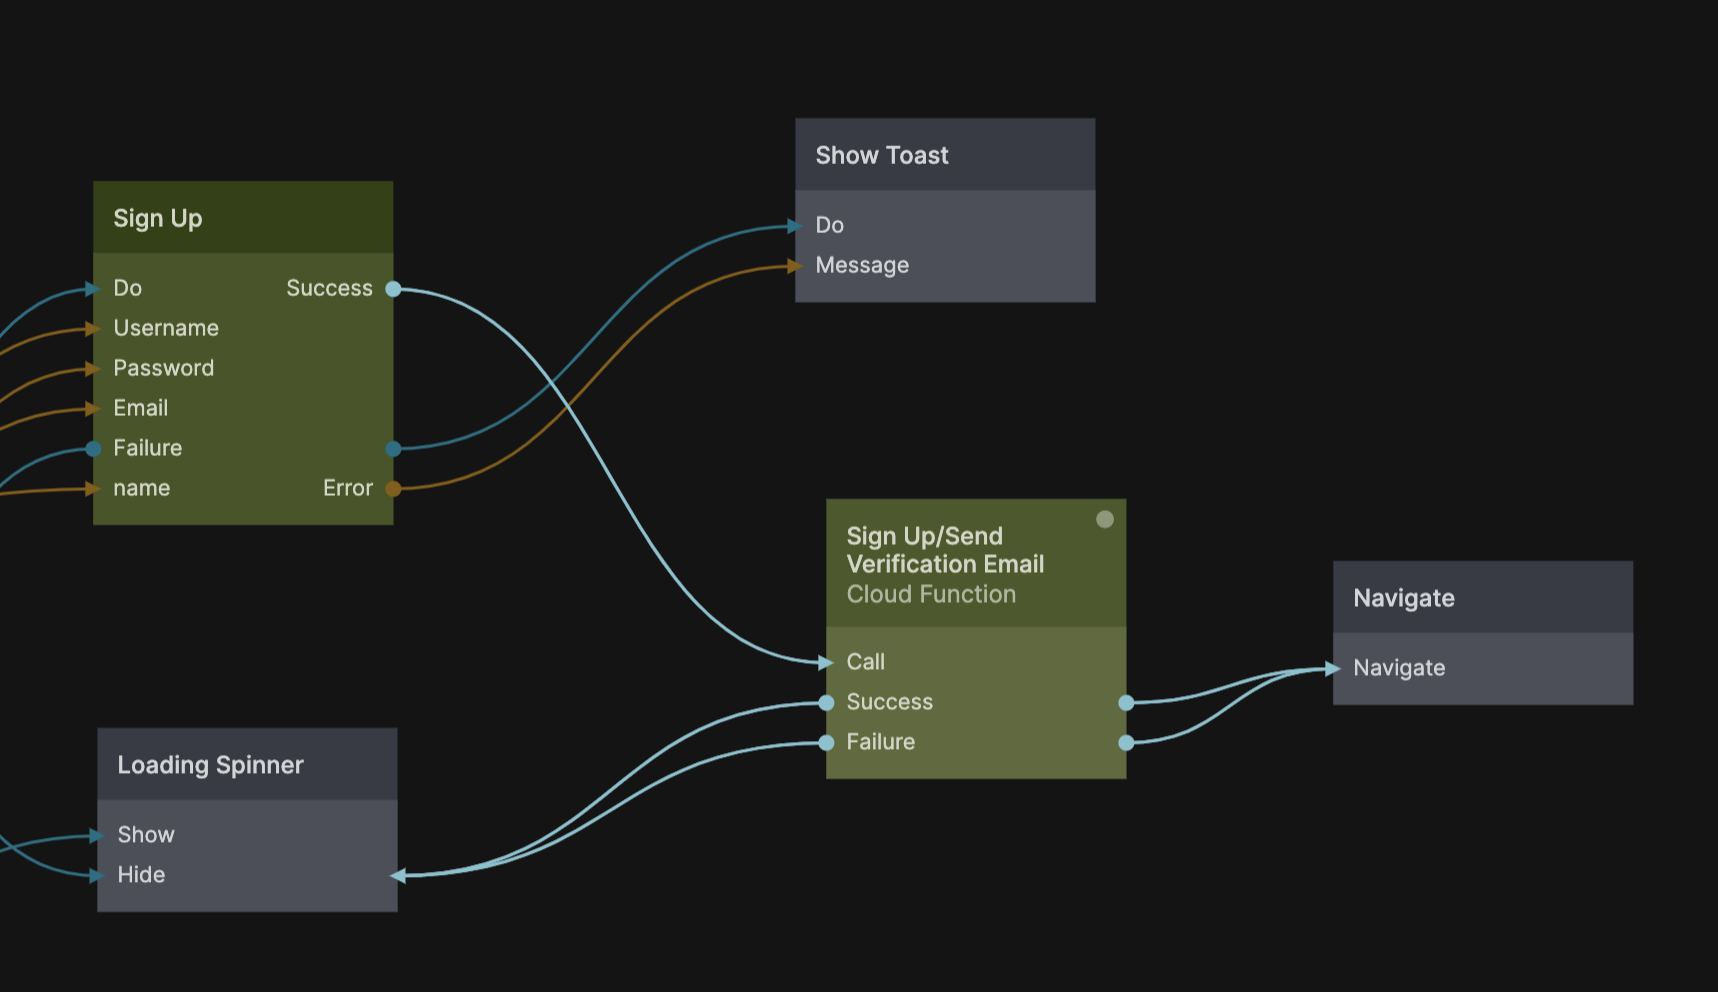The height and width of the screenshot is (992, 1718).
Task: Click the Message input arrow on Show Toast
Action: tap(796, 266)
